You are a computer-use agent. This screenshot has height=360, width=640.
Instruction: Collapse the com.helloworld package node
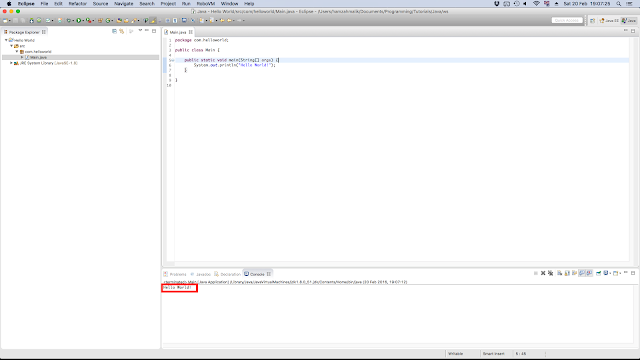(x=17, y=51)
